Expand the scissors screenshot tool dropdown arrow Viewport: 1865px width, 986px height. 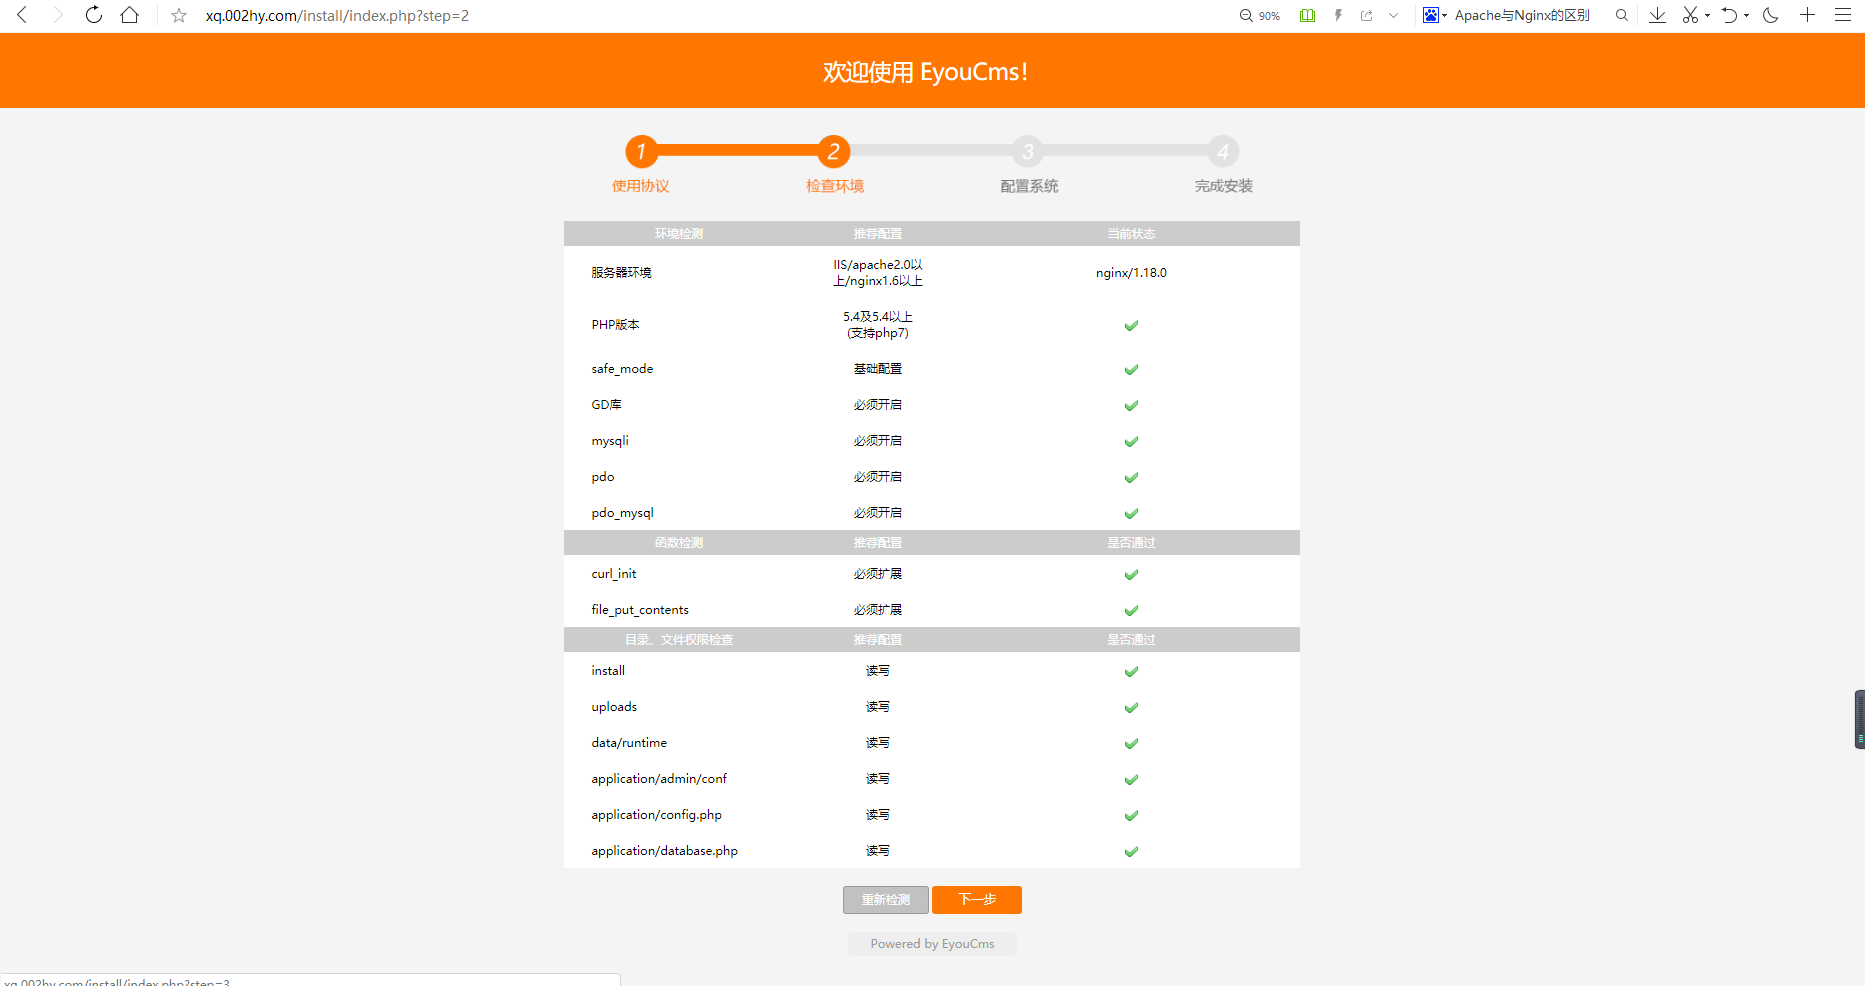[1707, 16]
